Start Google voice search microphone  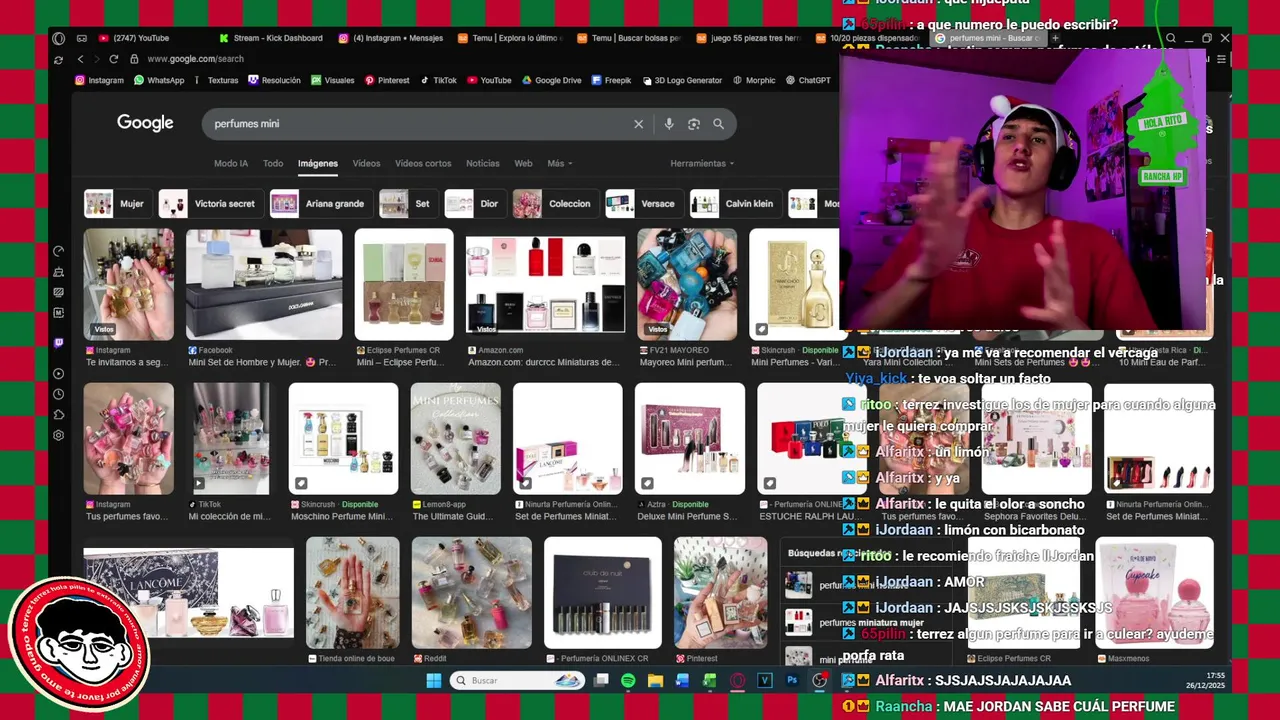point(669,124)
